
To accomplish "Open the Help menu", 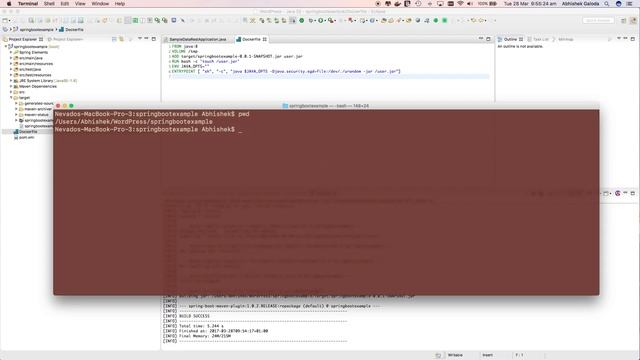I will [120, 4].
